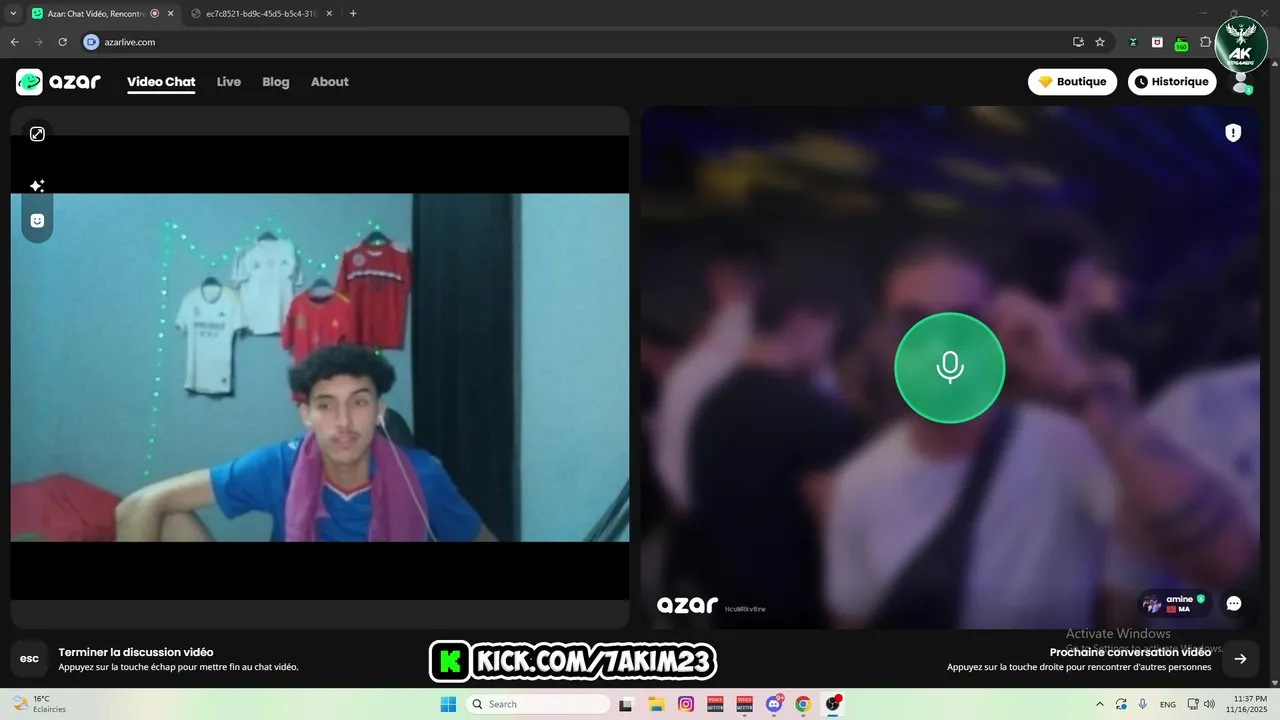Switch the ENG input language
Image resolution: width=1280 pixels, height=720 pixels.
click(x=1168, y=704)
